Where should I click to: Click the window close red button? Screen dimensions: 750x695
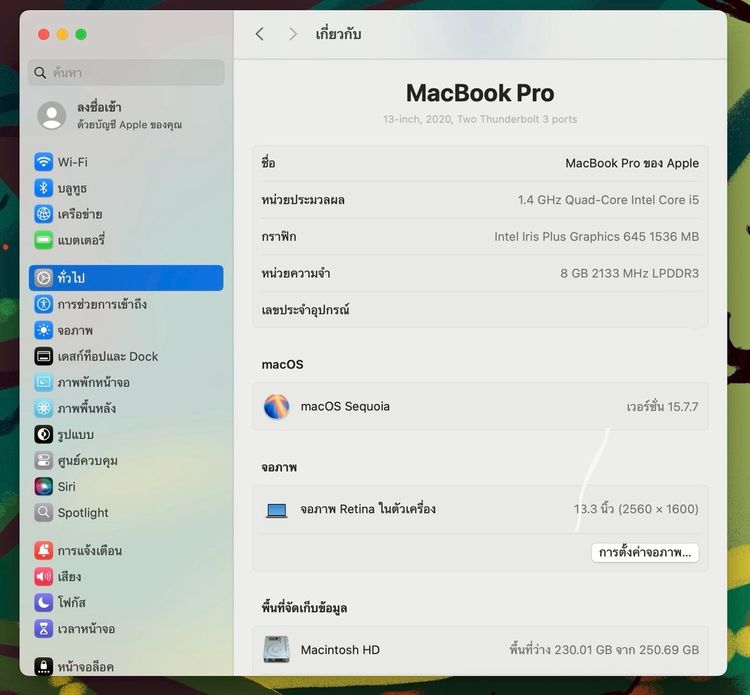pyautogui.click(x=44, y=34)
